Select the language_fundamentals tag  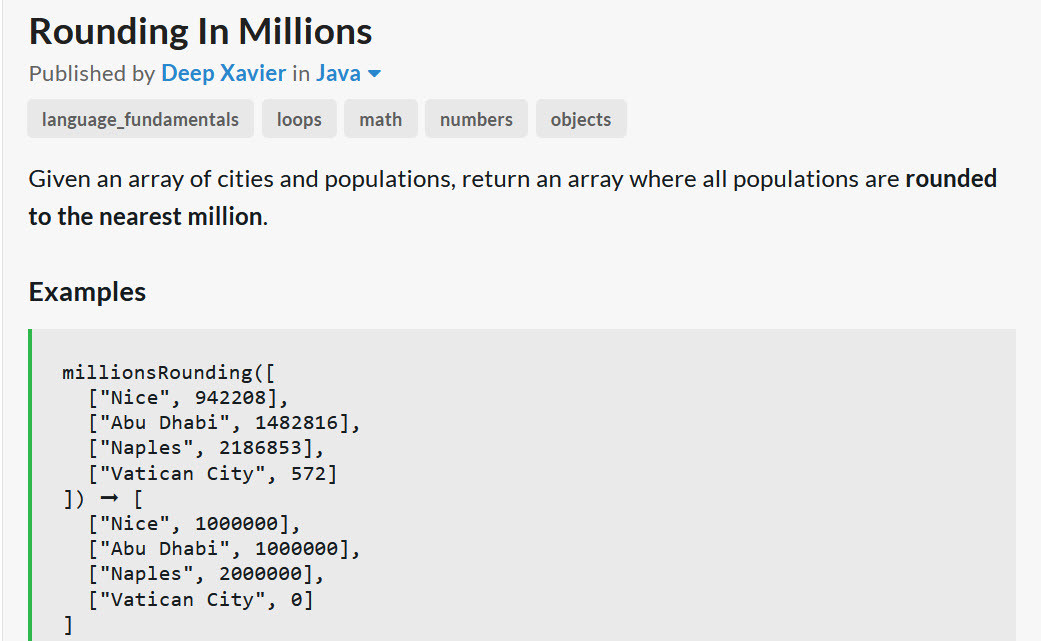pos(140,119)
